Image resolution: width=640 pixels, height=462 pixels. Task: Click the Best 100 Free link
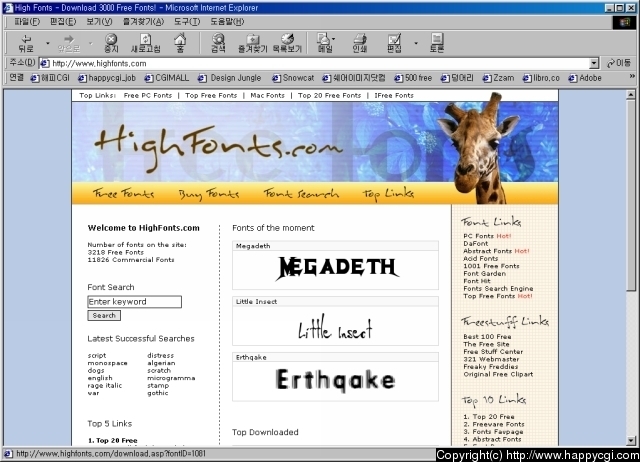(487, 337)
